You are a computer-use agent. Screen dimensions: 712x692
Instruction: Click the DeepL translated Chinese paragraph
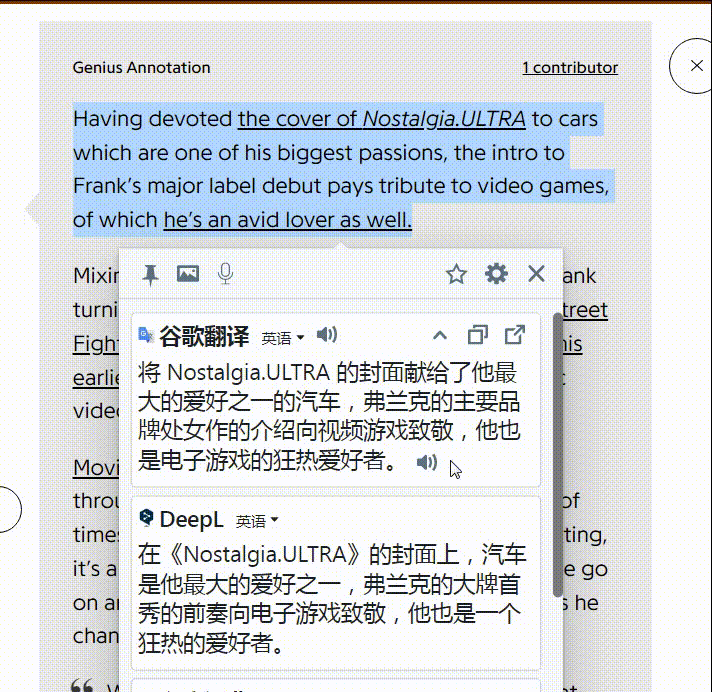coord(332,598)
